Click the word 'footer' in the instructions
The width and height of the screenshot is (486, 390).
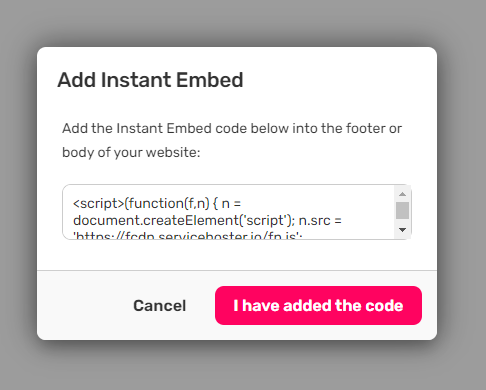tap(365, 128)
